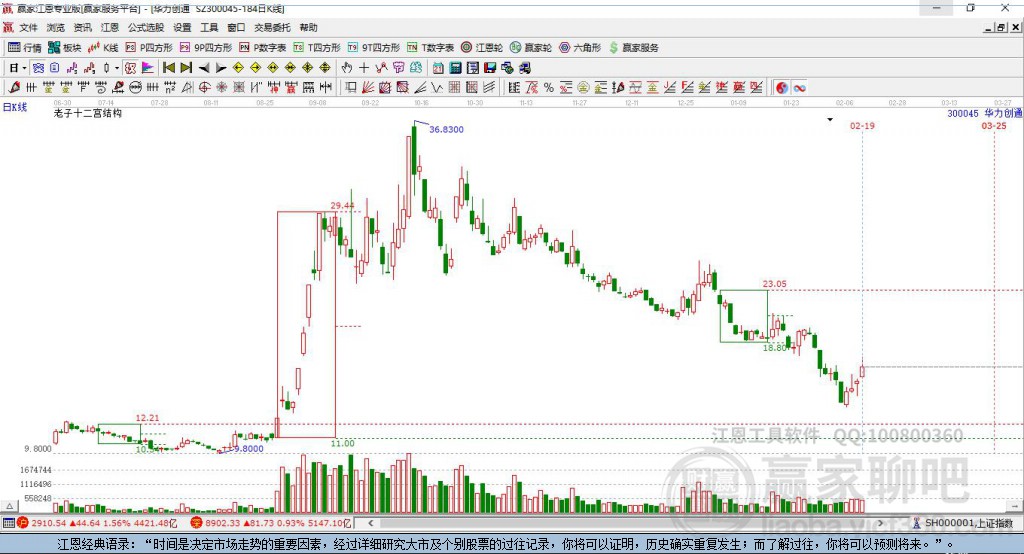Image resolution: width=1024 pixels, height=554 pixels.
Task: Click the blue infinity symbol icon
Action: point(799,88)
